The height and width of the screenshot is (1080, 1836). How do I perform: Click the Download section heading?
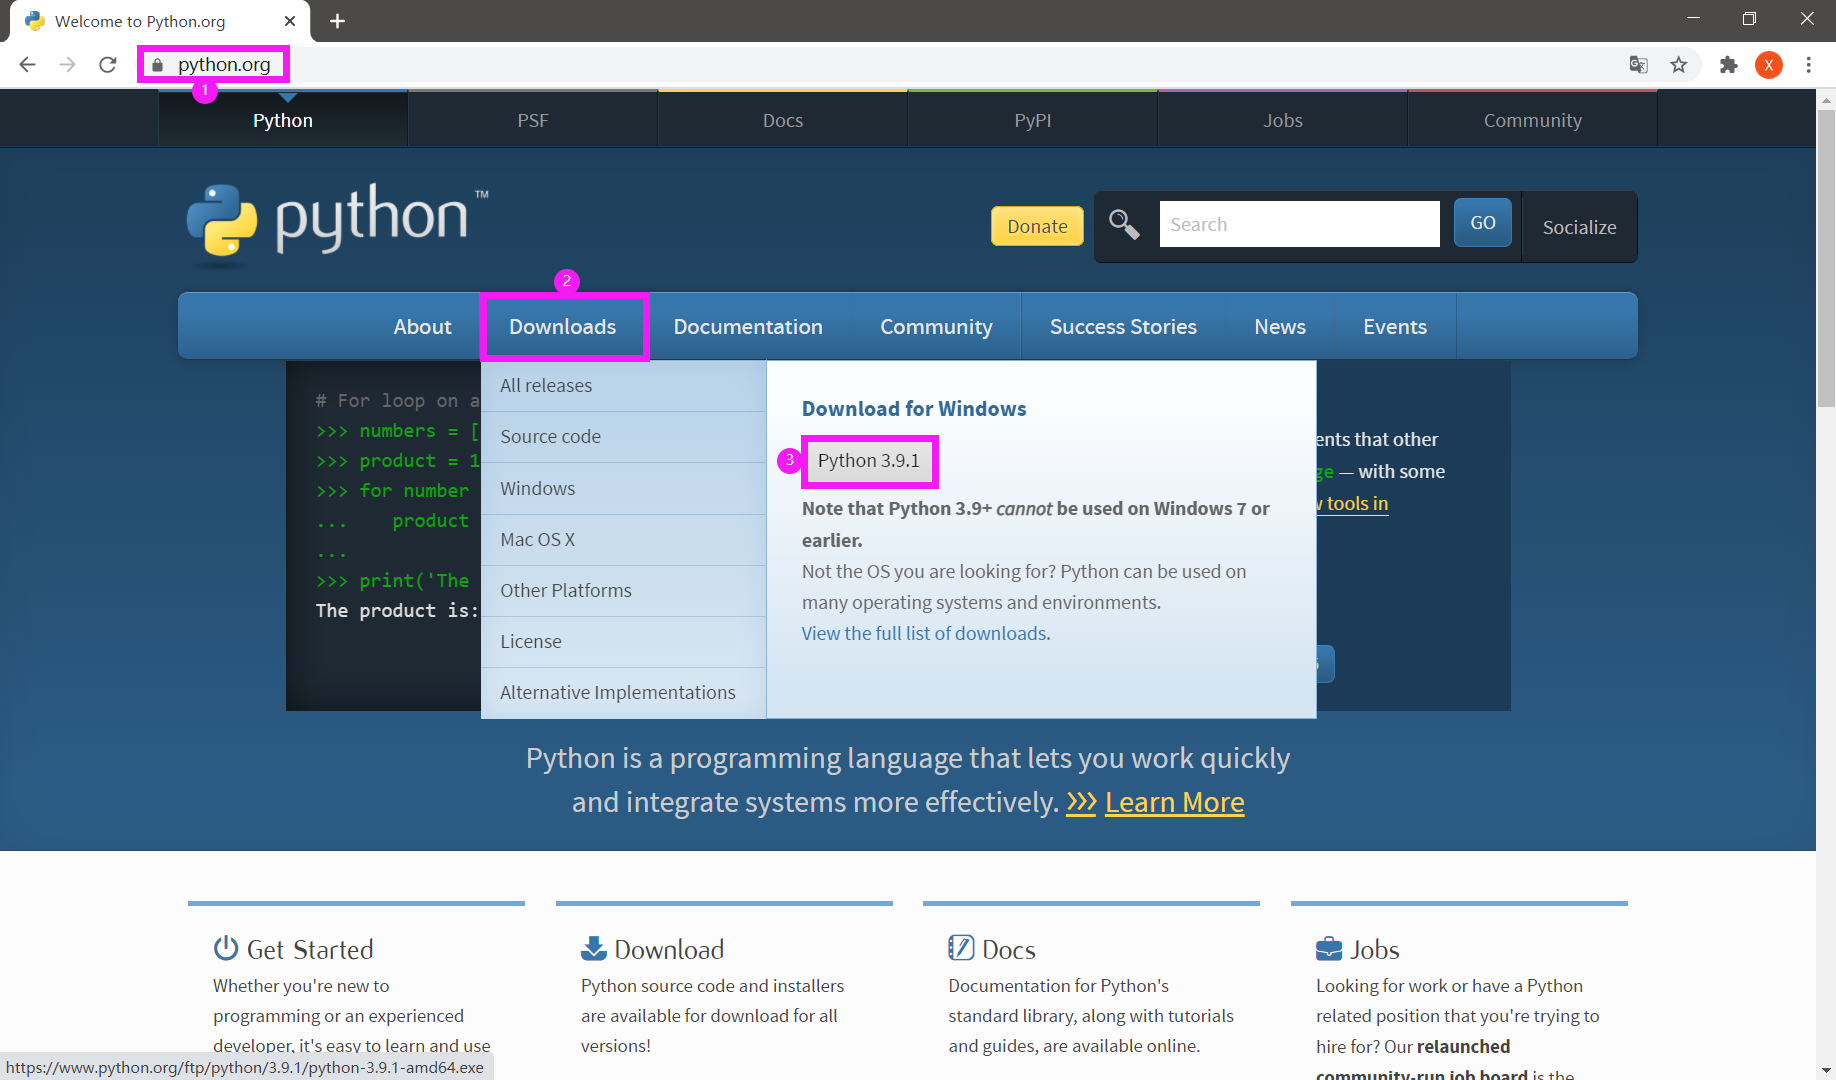click(669, 950)
